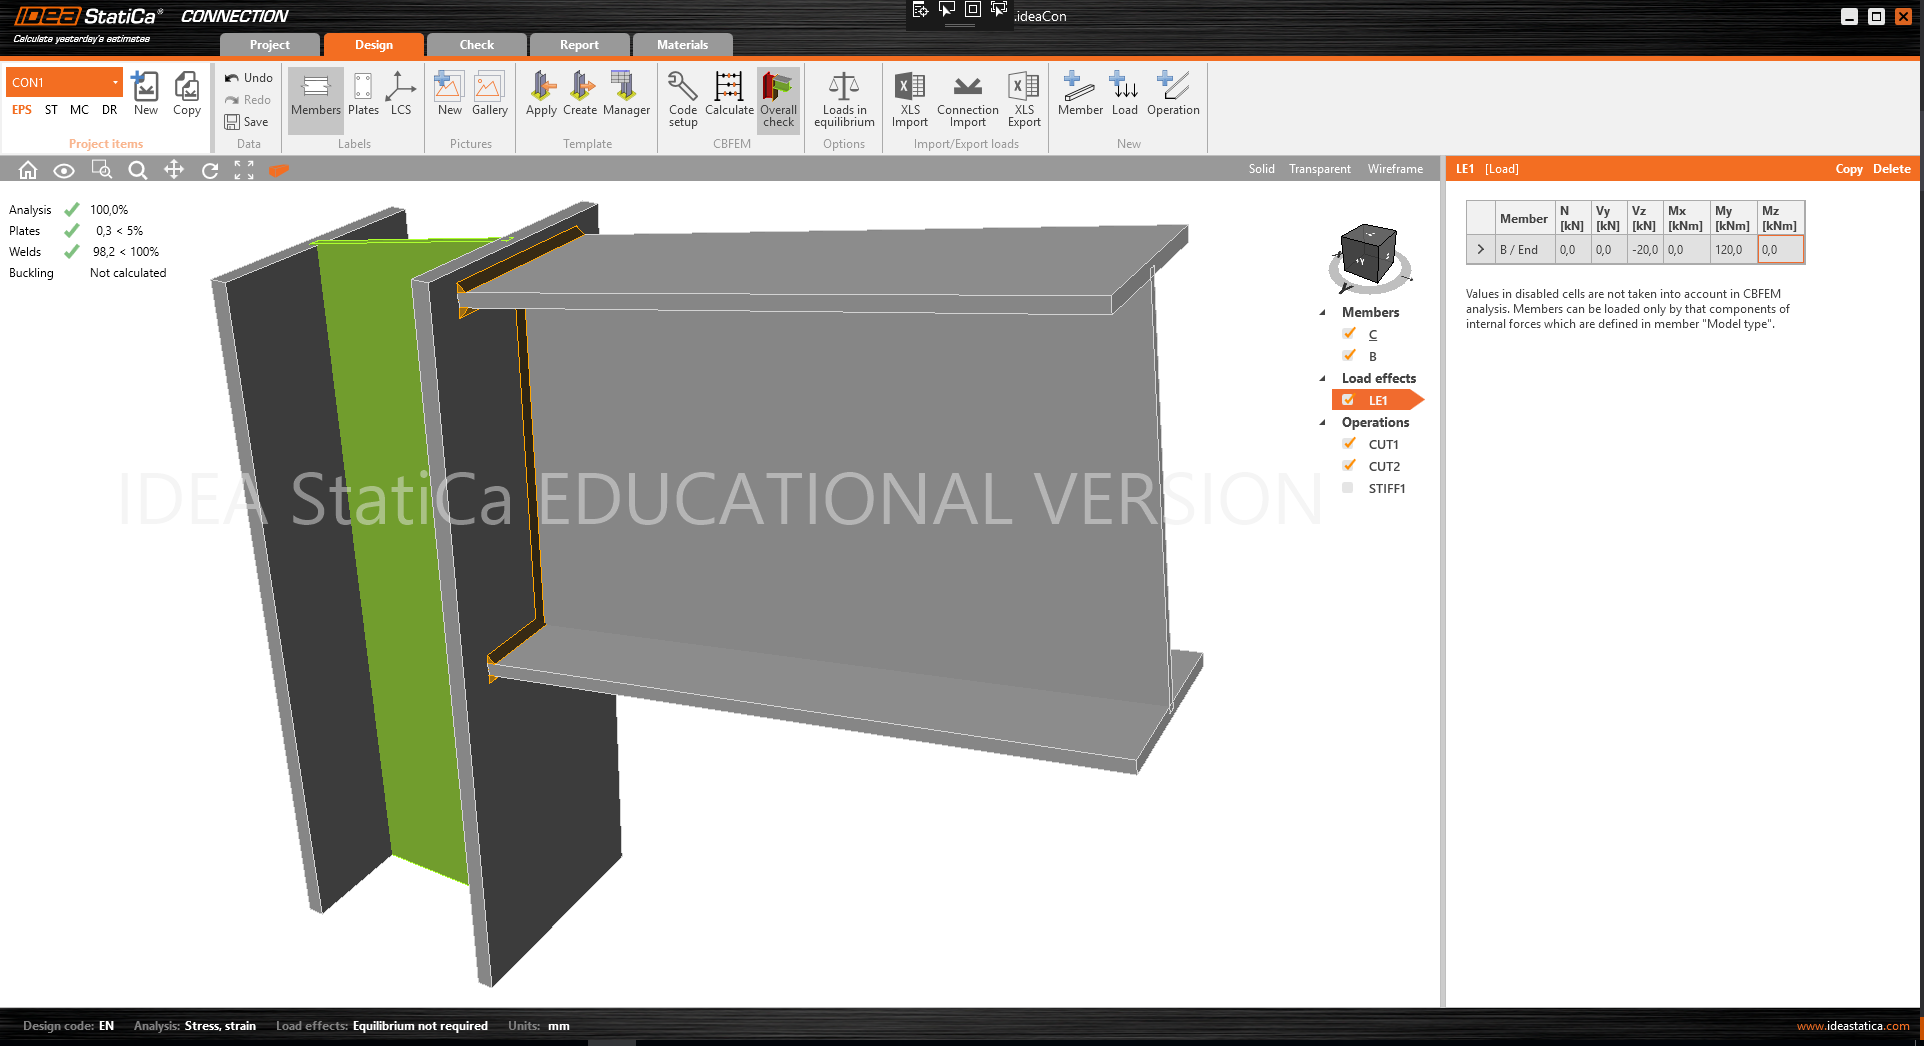Image resolution: width=1924 pixels, height=1046 pixels.
Task: Open the Materials tab
Action: (x=682, y=45)
